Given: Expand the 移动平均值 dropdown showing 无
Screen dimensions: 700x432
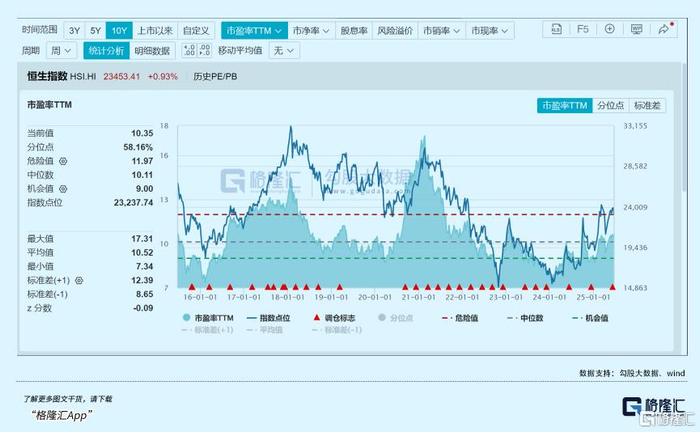Looking at the screenshot, I should [284, 50].
